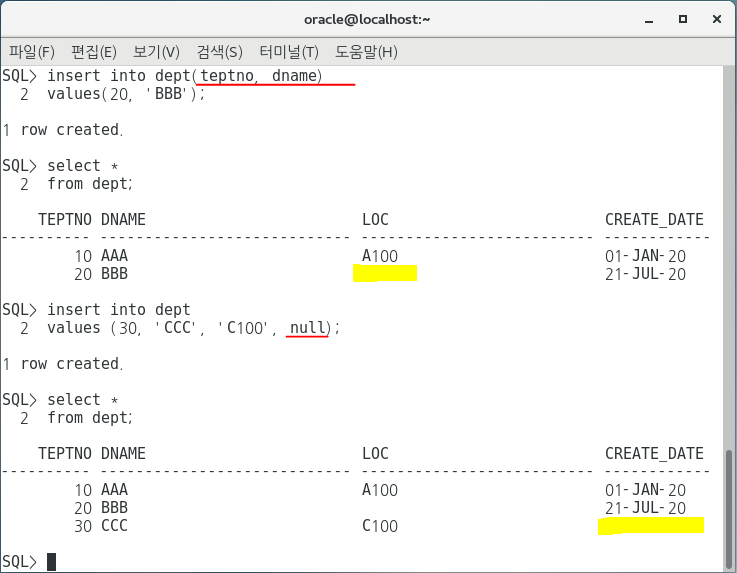The image size is (737, 573).
Task: Click C100 in the second result table
Action: tap(380, 526)
